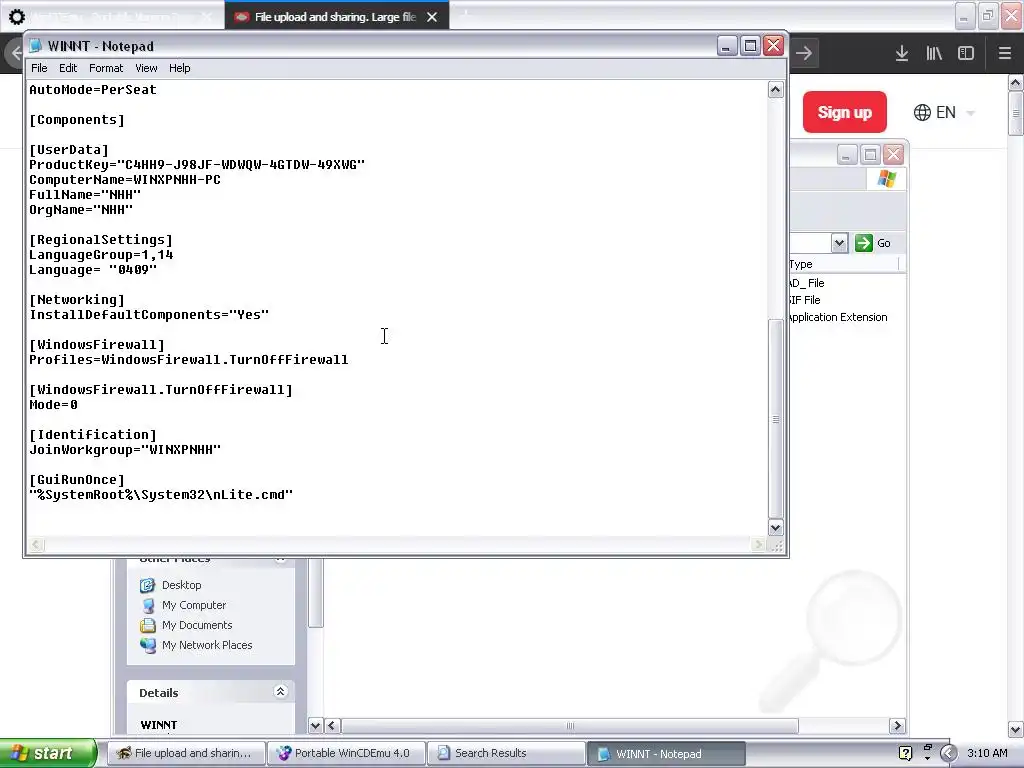1024x768 pixels.
Task: Click Explorer horizontal scrollbar left arrow
Action: click(332, 726)
